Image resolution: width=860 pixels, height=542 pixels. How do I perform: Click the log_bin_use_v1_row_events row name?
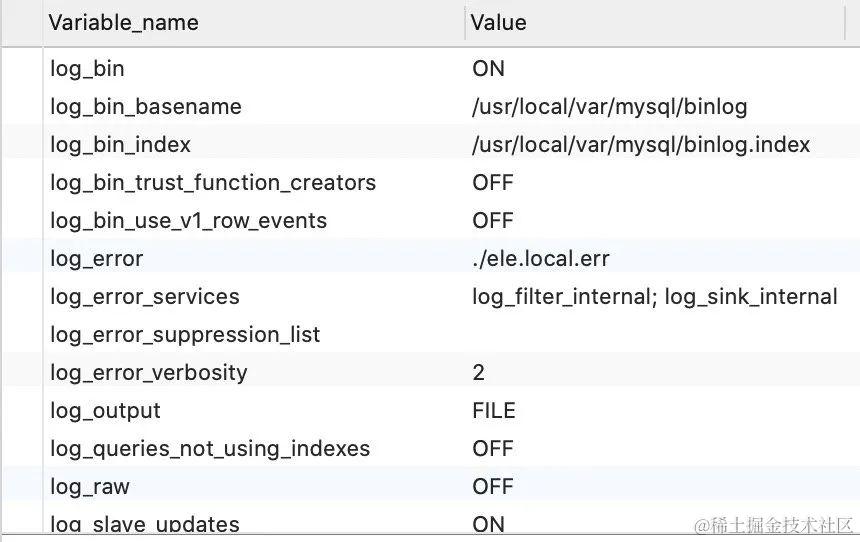[189, 221]
